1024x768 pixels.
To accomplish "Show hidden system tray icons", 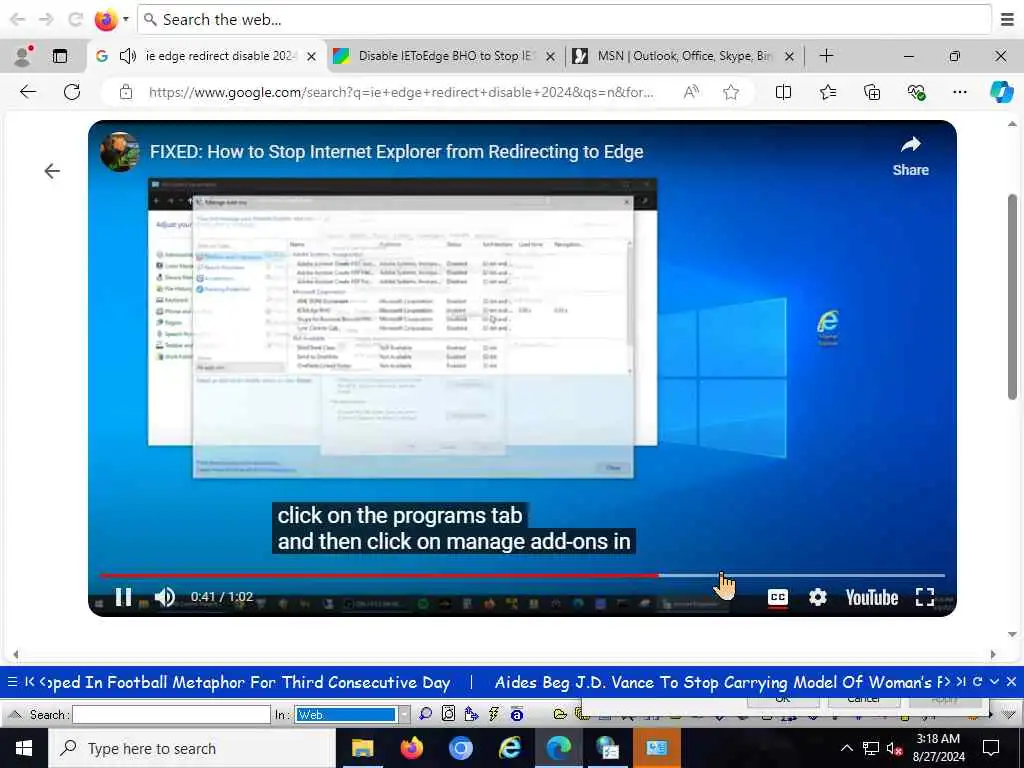I will (x=846, y=748).
